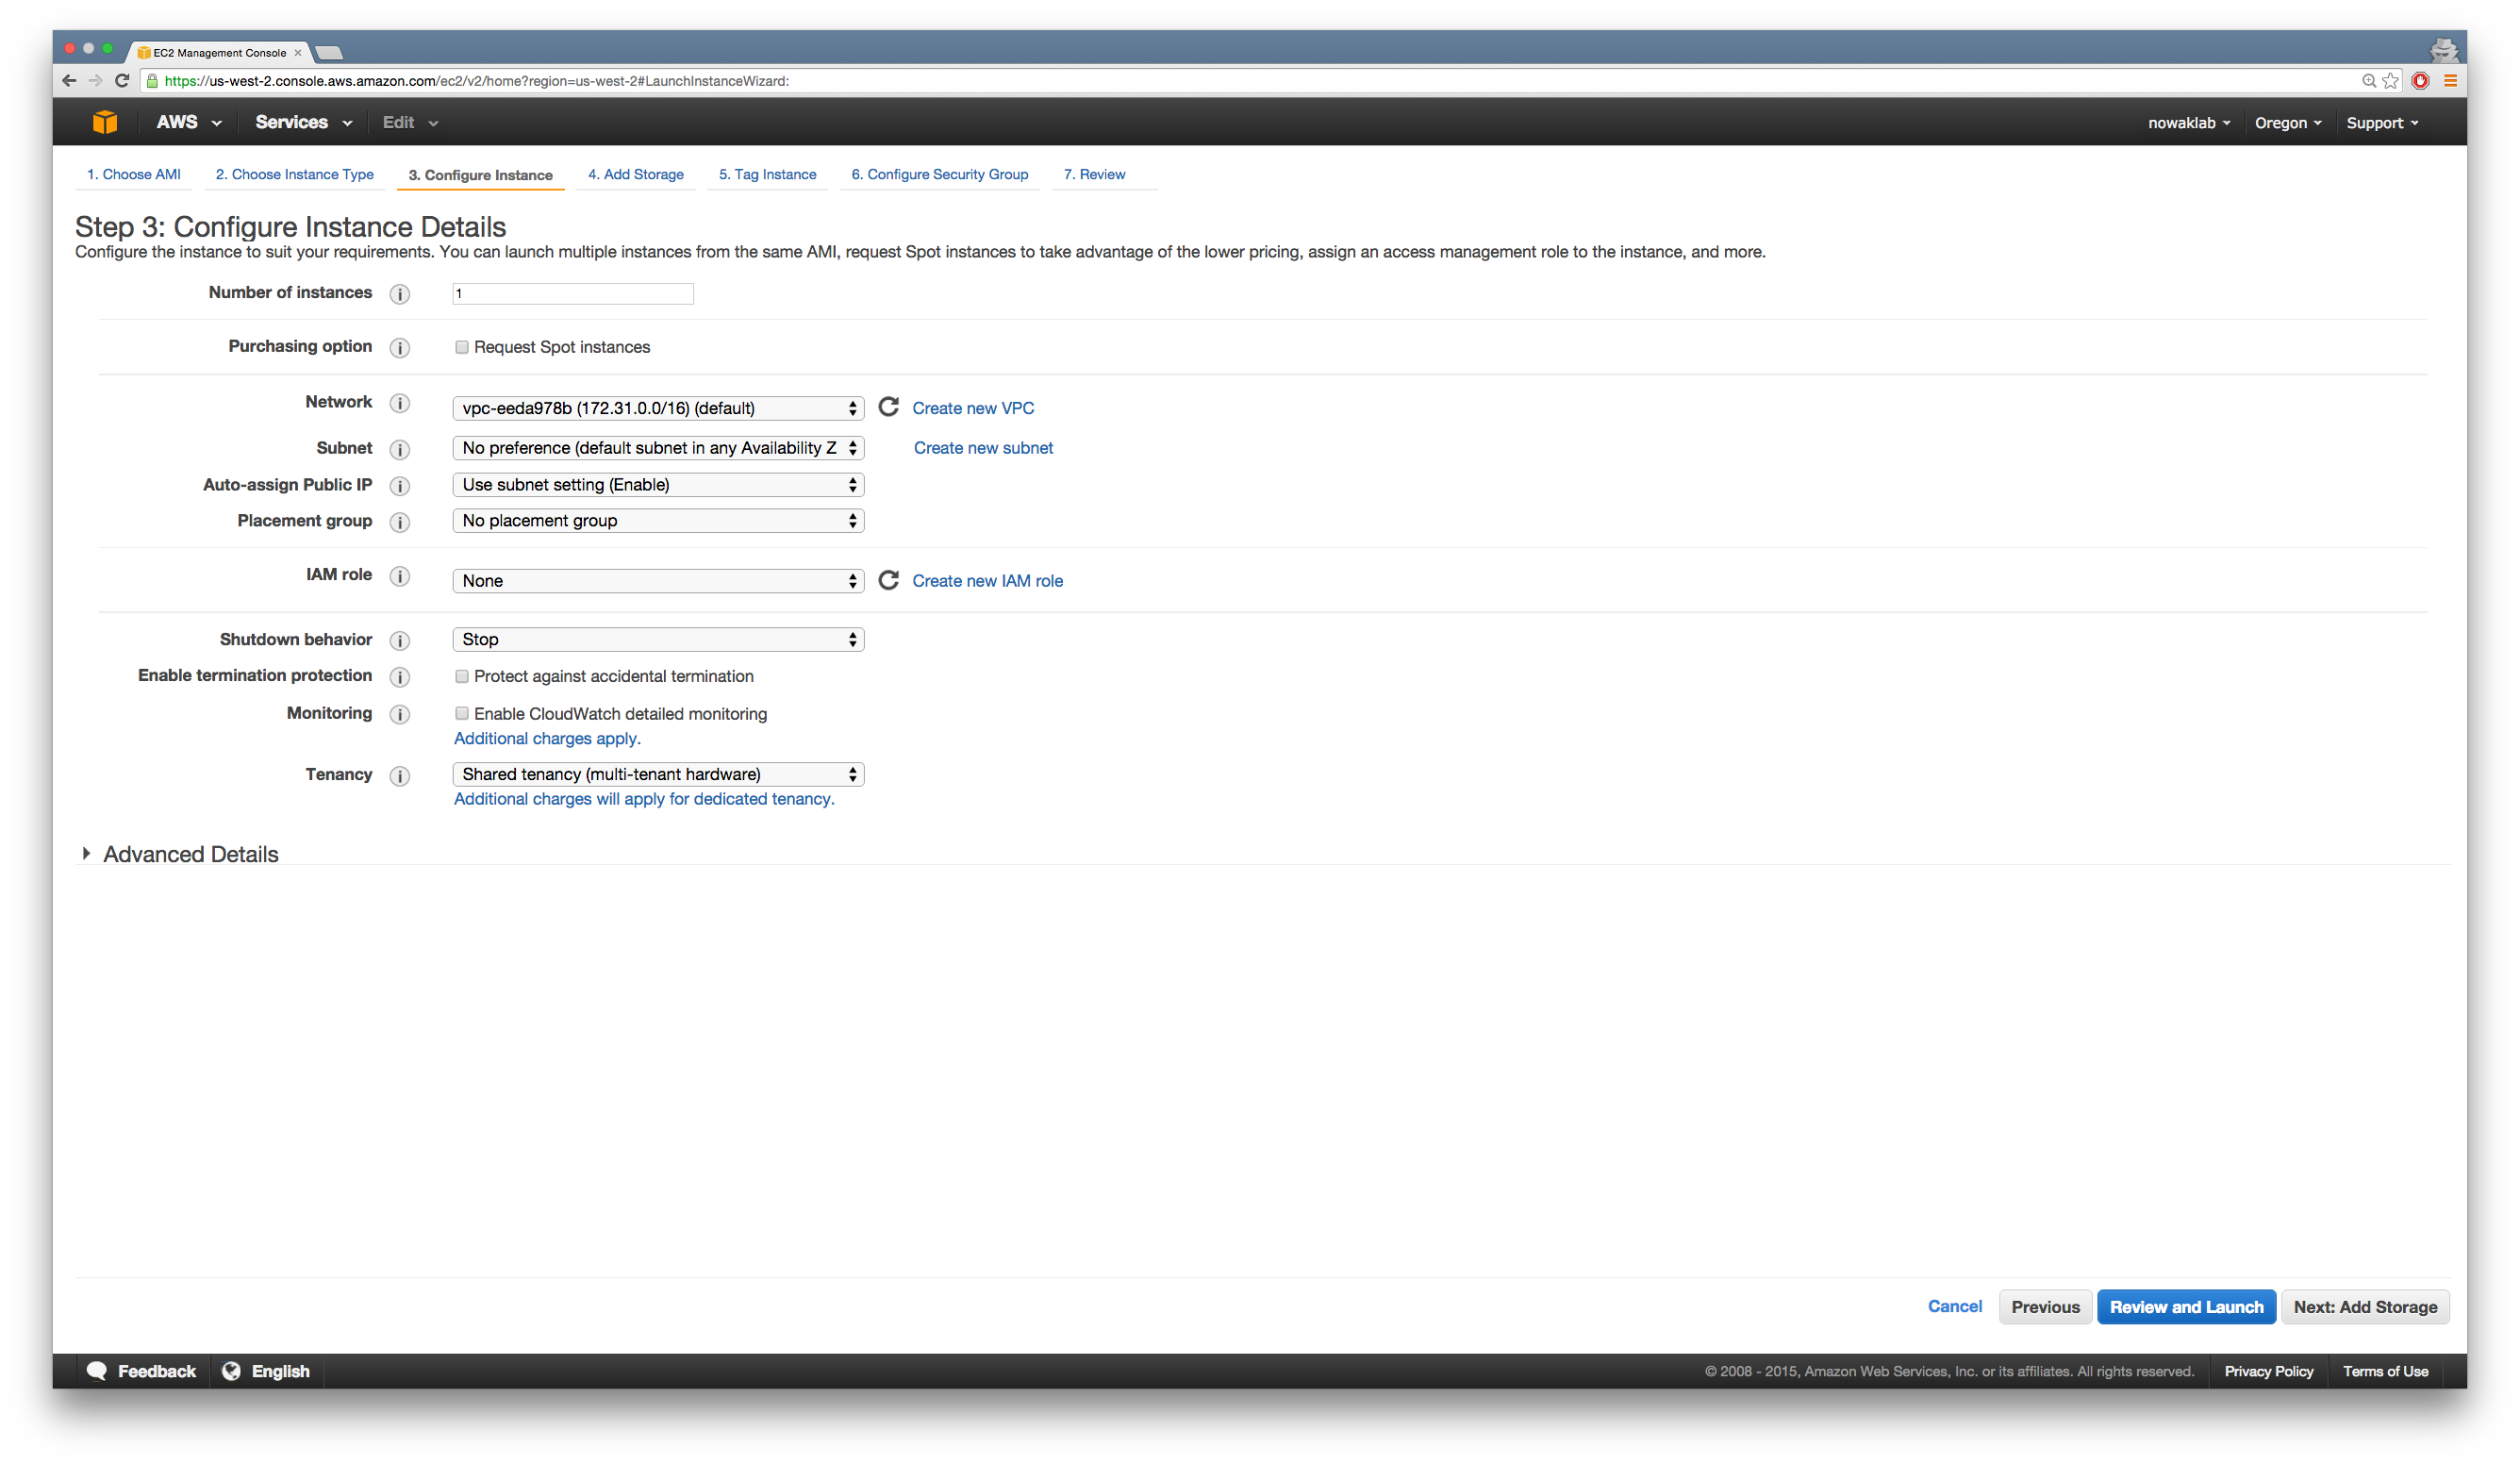Enable Request Spot instances checkbox
Viewport: 2520px width, 1464px height.
coord(462,347)
